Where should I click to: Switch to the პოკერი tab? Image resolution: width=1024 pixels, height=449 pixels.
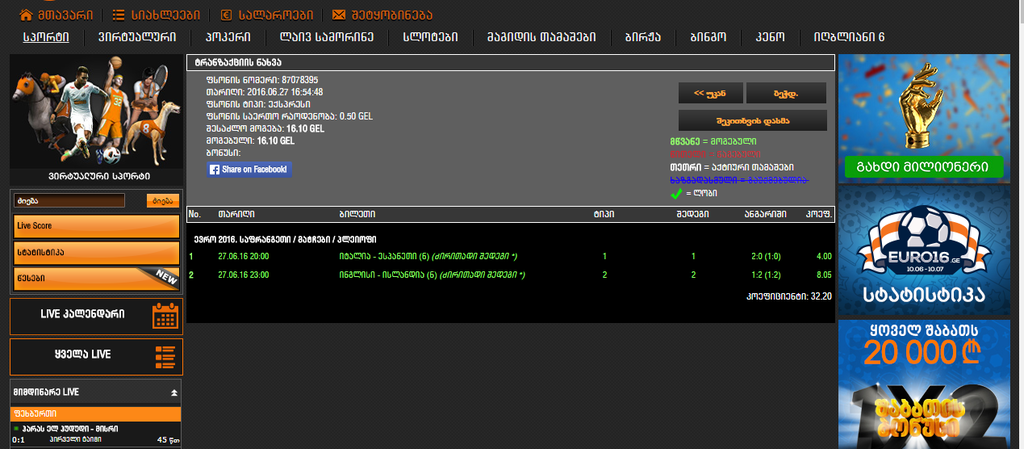pos(227,37)
